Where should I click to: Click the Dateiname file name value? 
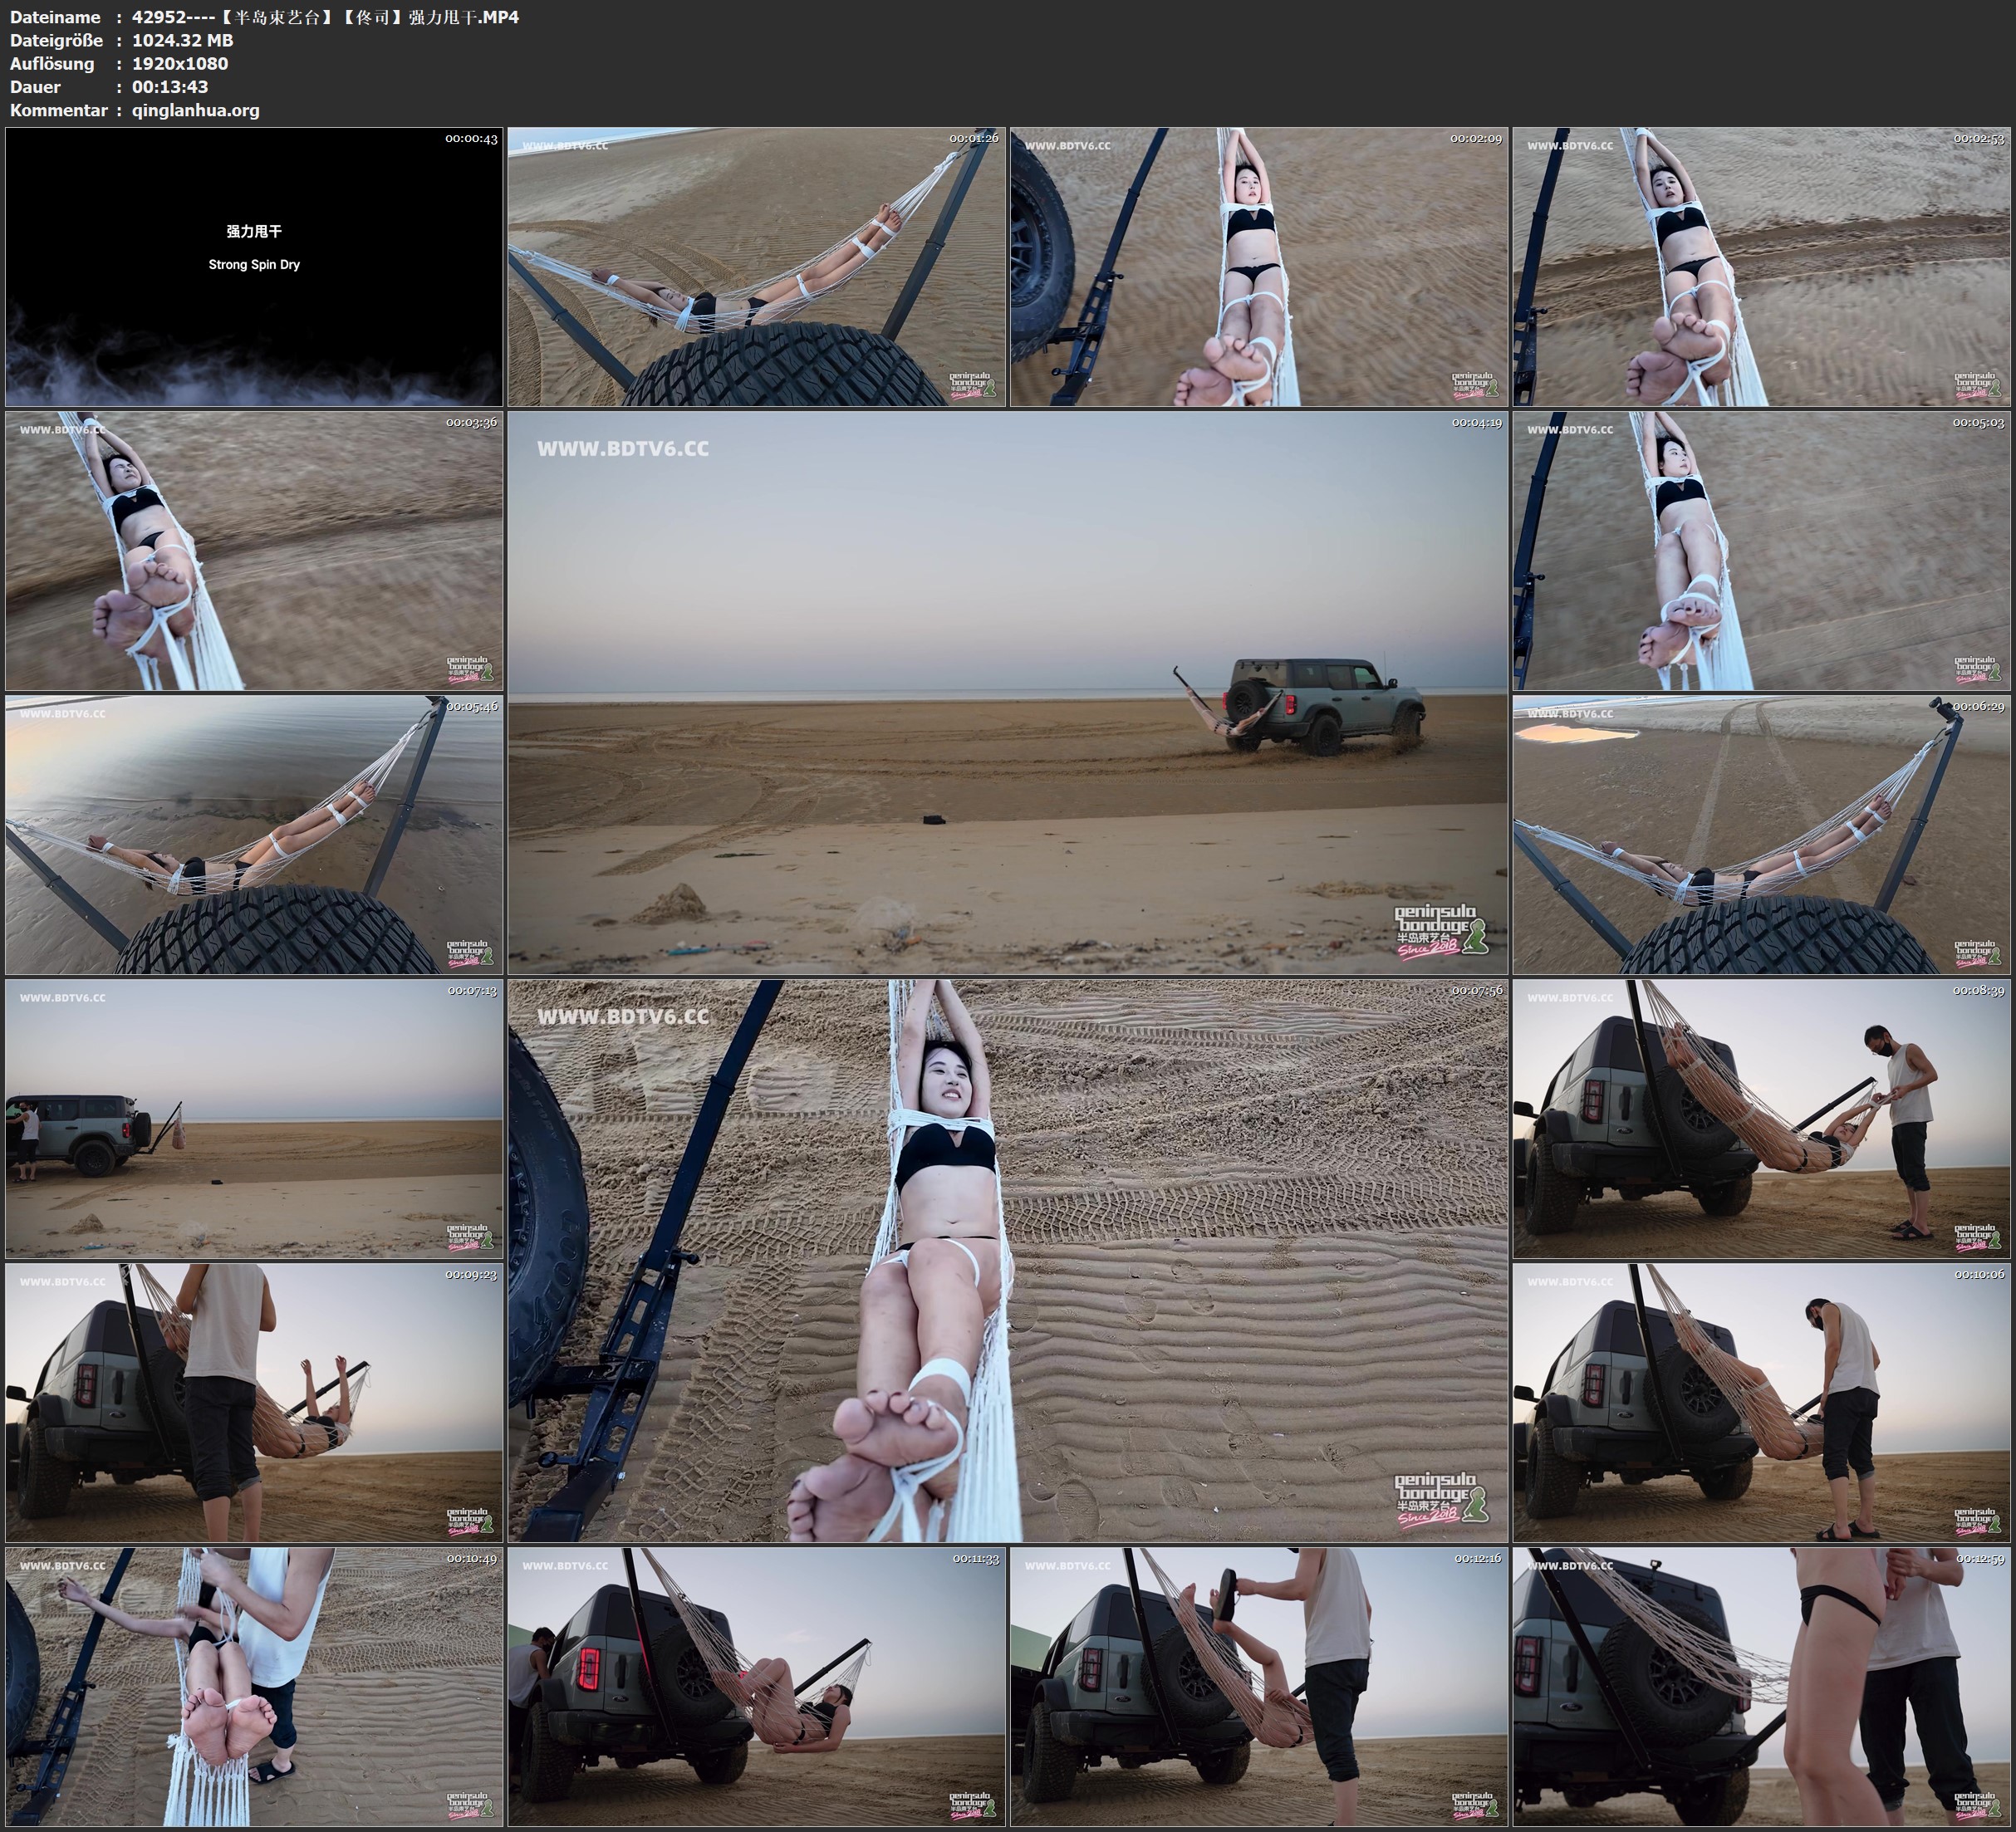pyautogui.click(x=325, y=17)
